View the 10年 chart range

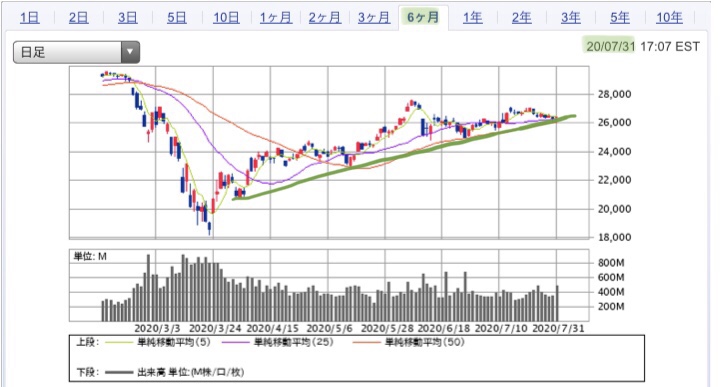[669, 18]
